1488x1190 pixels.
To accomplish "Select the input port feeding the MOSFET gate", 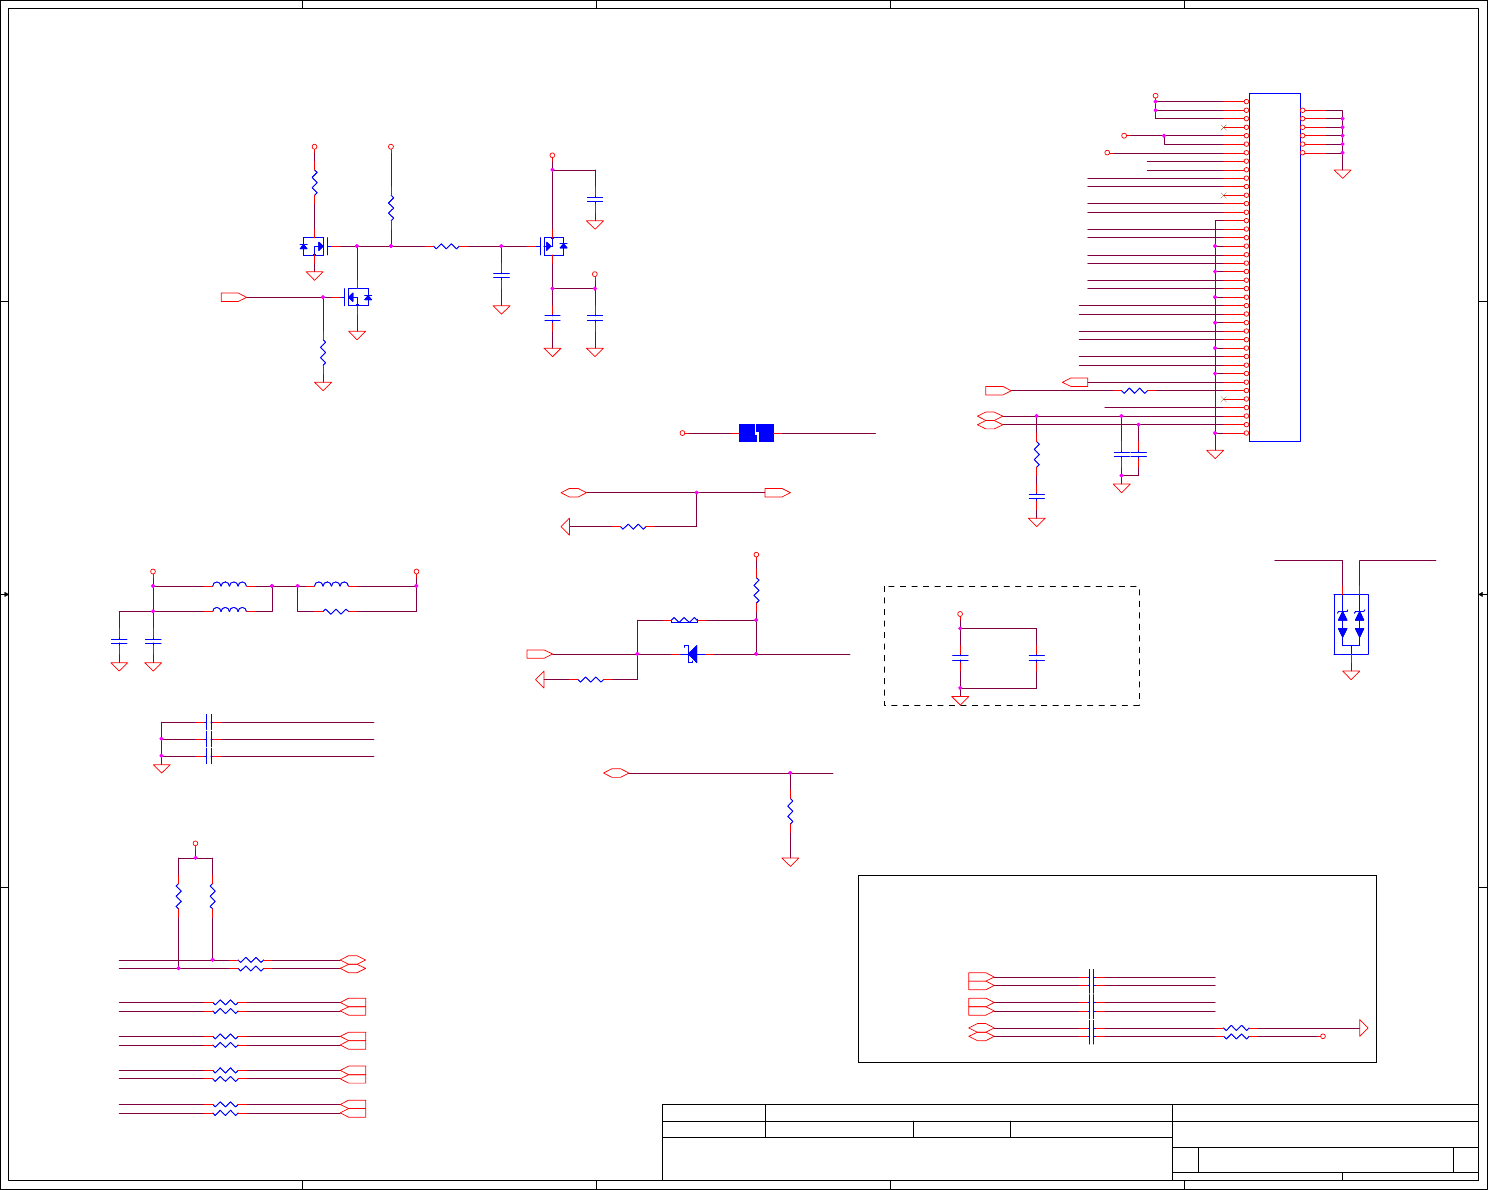I will pos(234,297).
